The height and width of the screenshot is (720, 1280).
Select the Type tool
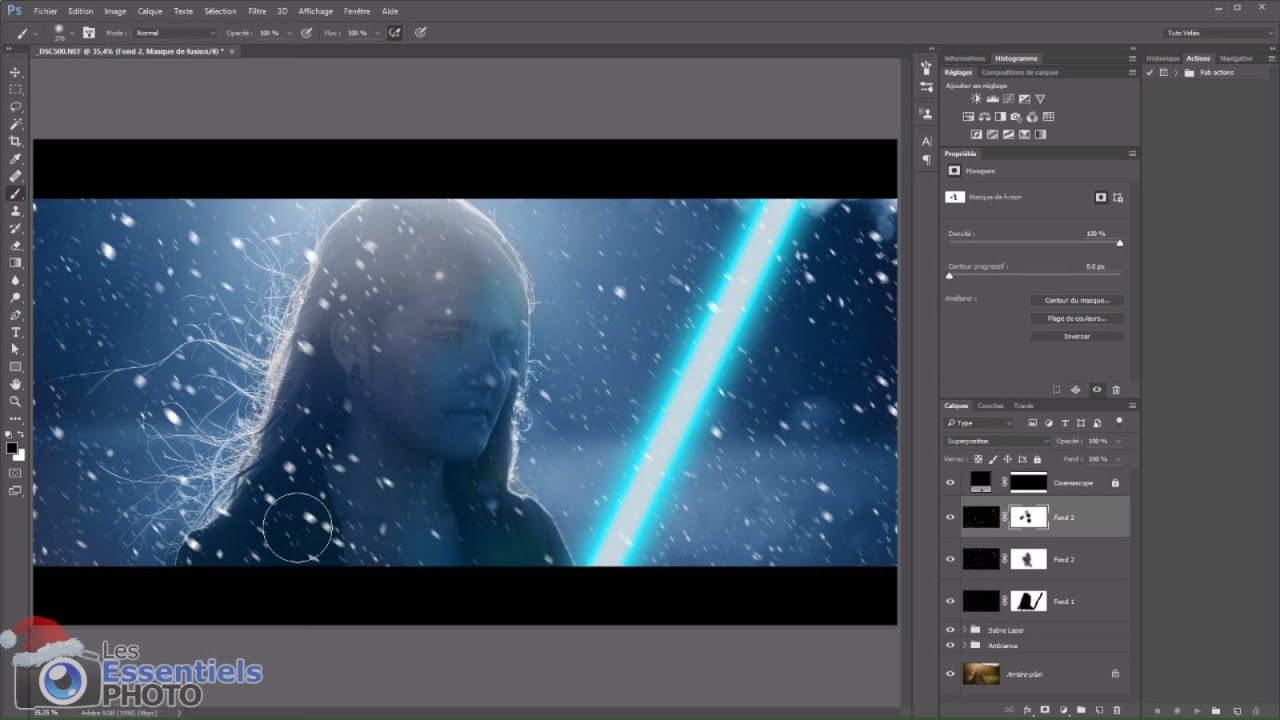[15, 332]
